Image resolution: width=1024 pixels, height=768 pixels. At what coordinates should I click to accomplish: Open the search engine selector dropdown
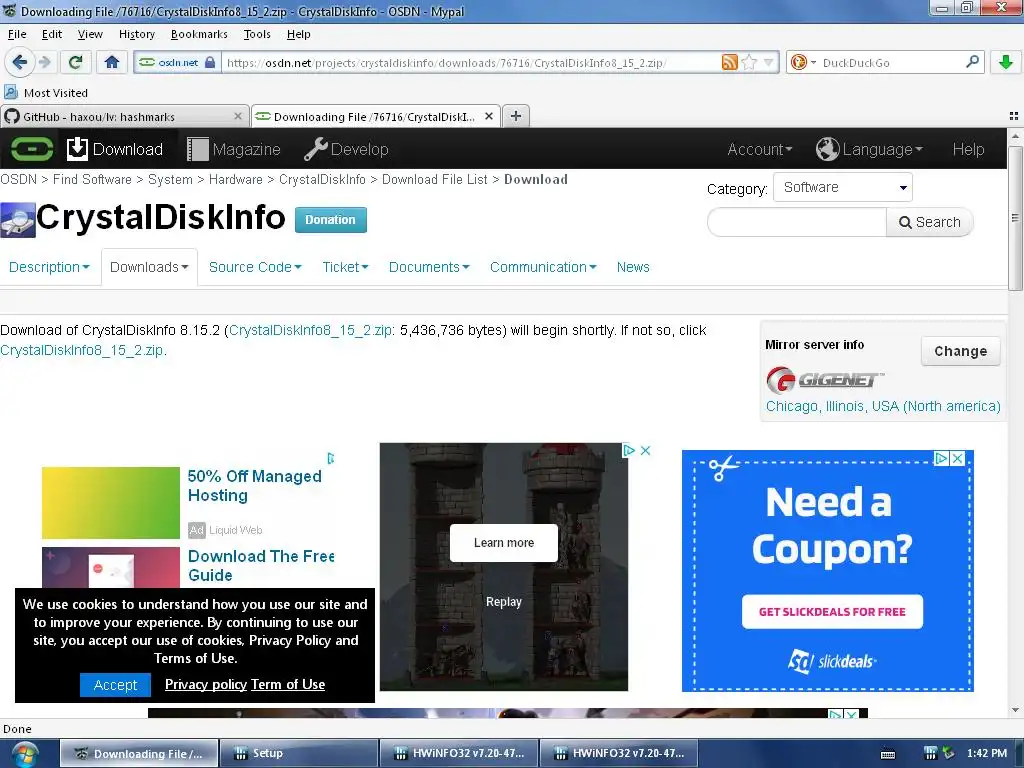pyautogui.click(x=813, y=63)
